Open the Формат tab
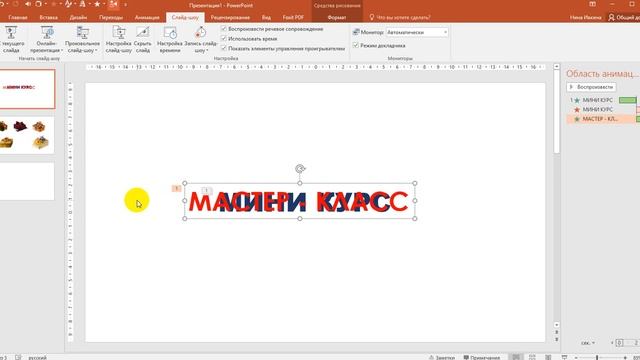Image resolution: width=640 pixels, height=360 pixels. 337,17
